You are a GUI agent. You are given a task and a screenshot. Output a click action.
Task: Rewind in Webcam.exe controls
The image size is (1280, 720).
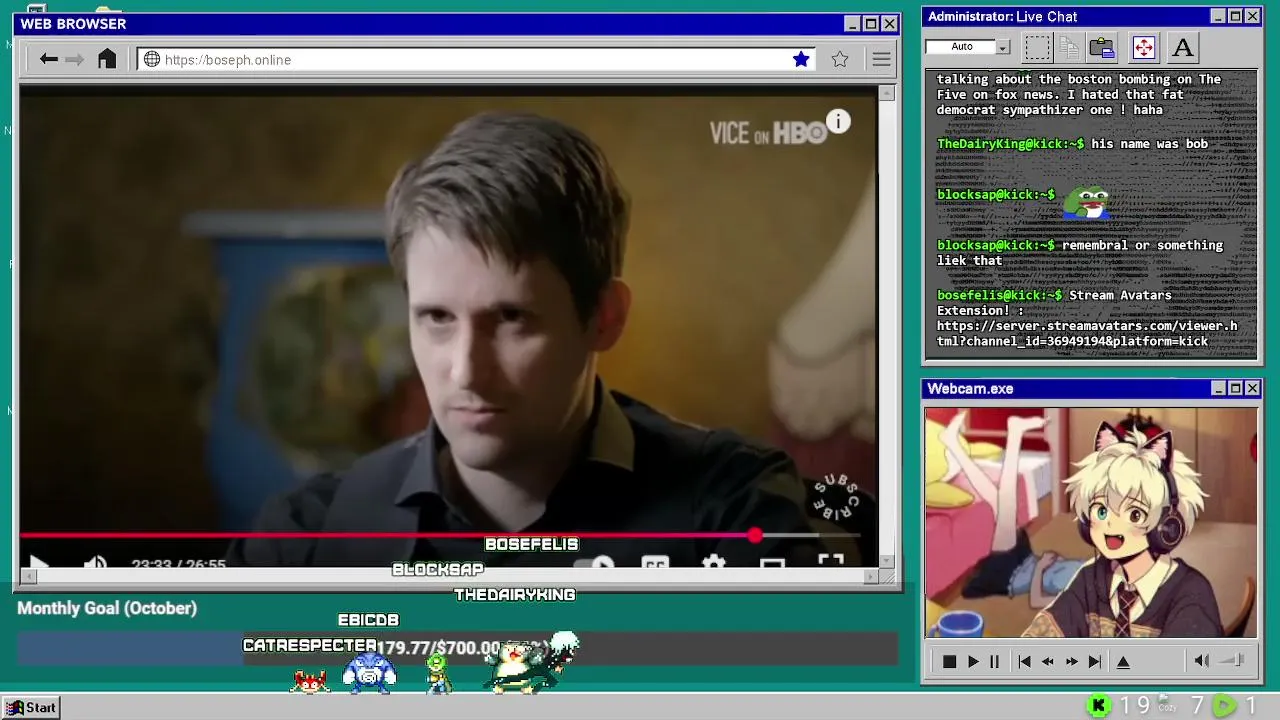(1048, 661)
